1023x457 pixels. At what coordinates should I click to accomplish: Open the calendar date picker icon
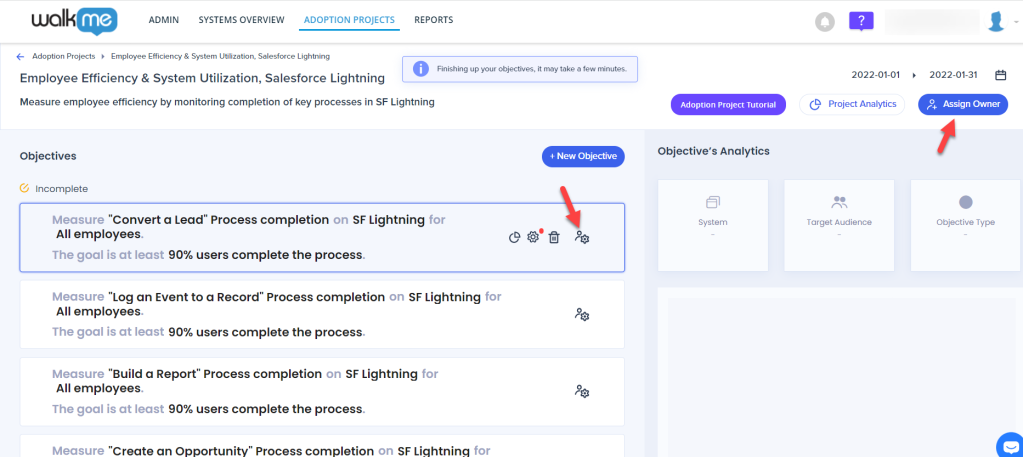[999, 75]
